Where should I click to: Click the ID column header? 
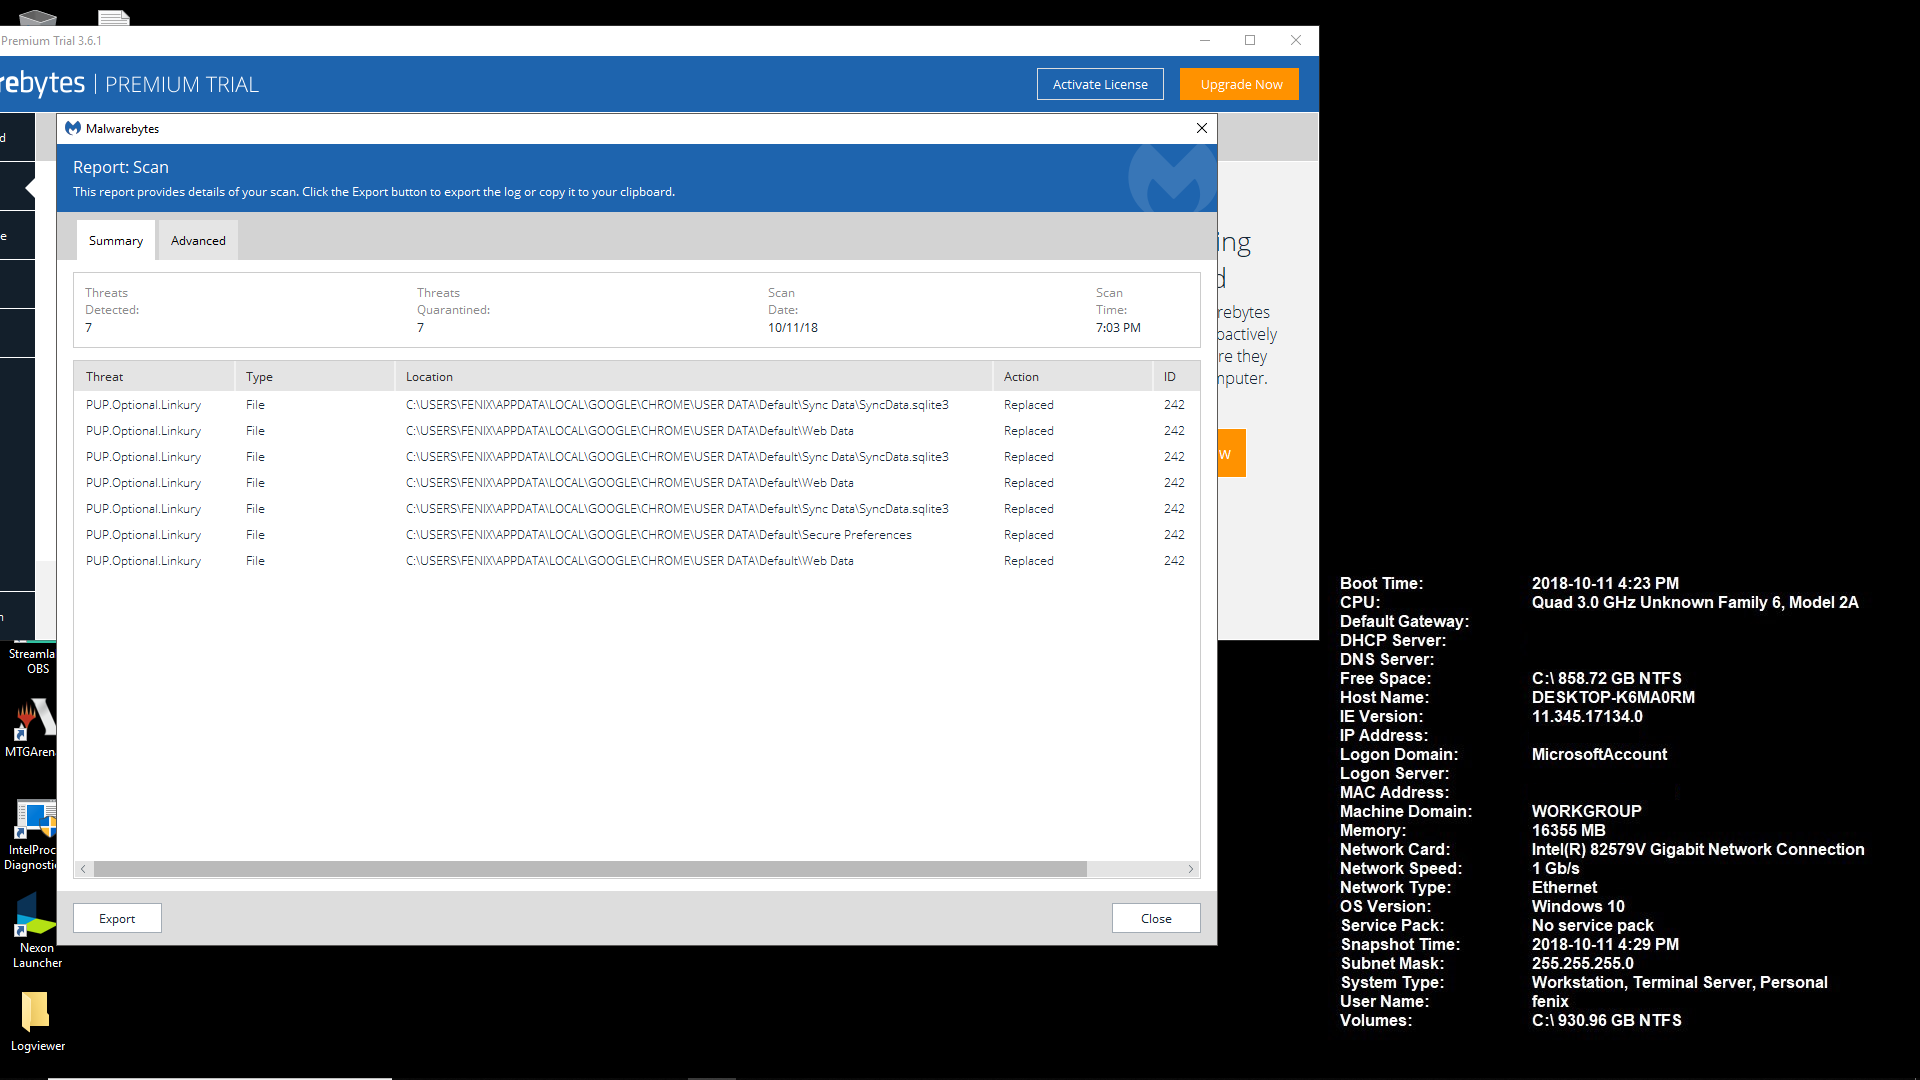1176,376
